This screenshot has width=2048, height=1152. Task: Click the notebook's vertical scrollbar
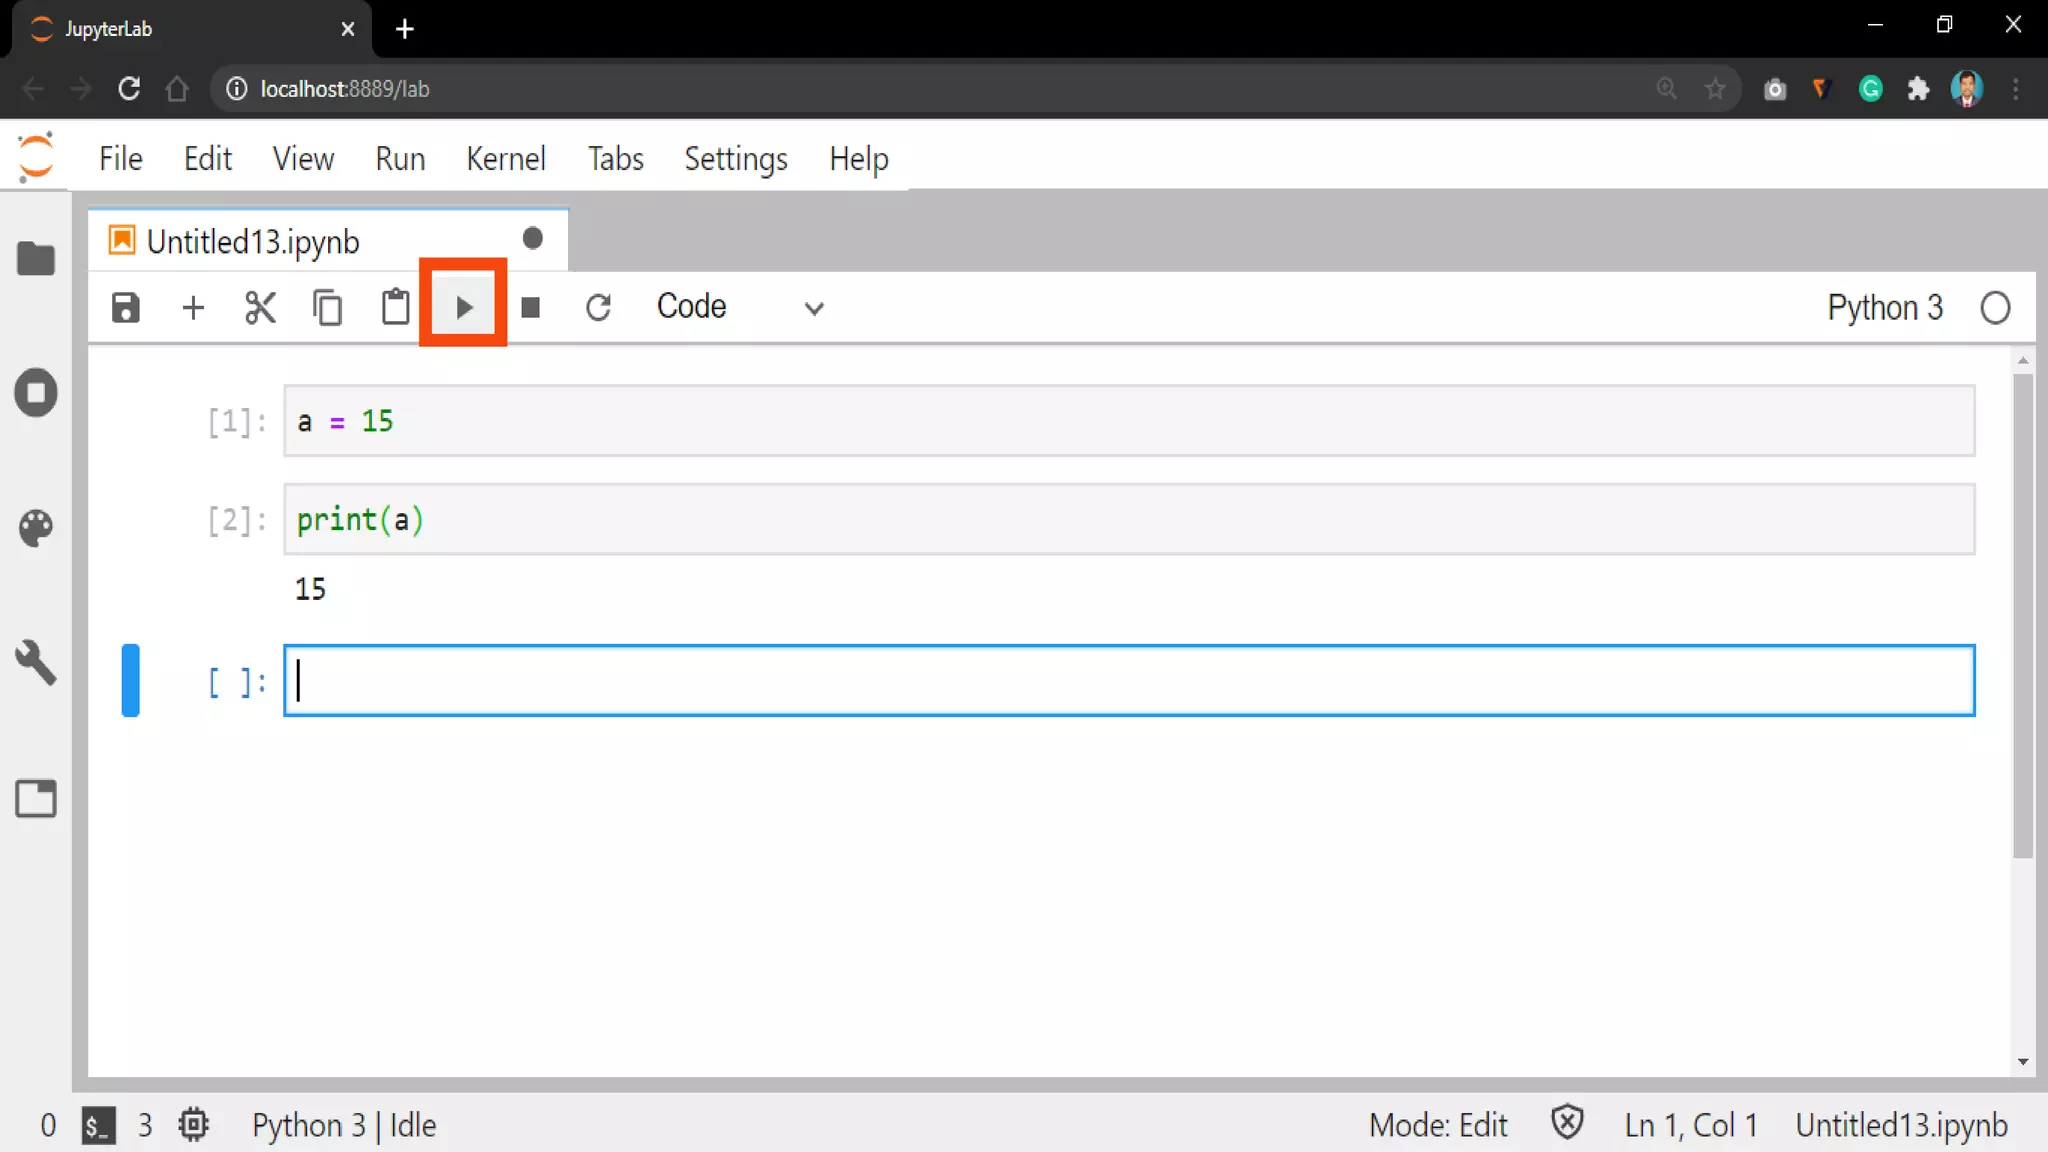2022,616
